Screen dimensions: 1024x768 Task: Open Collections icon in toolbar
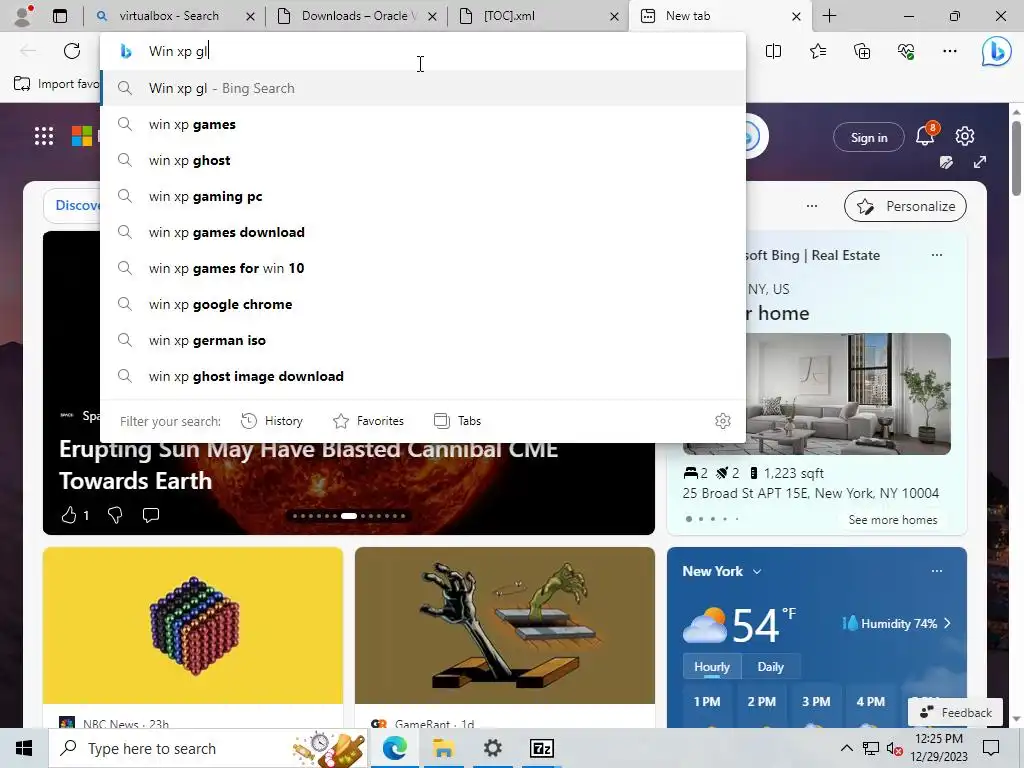click(x=862, y=51)
